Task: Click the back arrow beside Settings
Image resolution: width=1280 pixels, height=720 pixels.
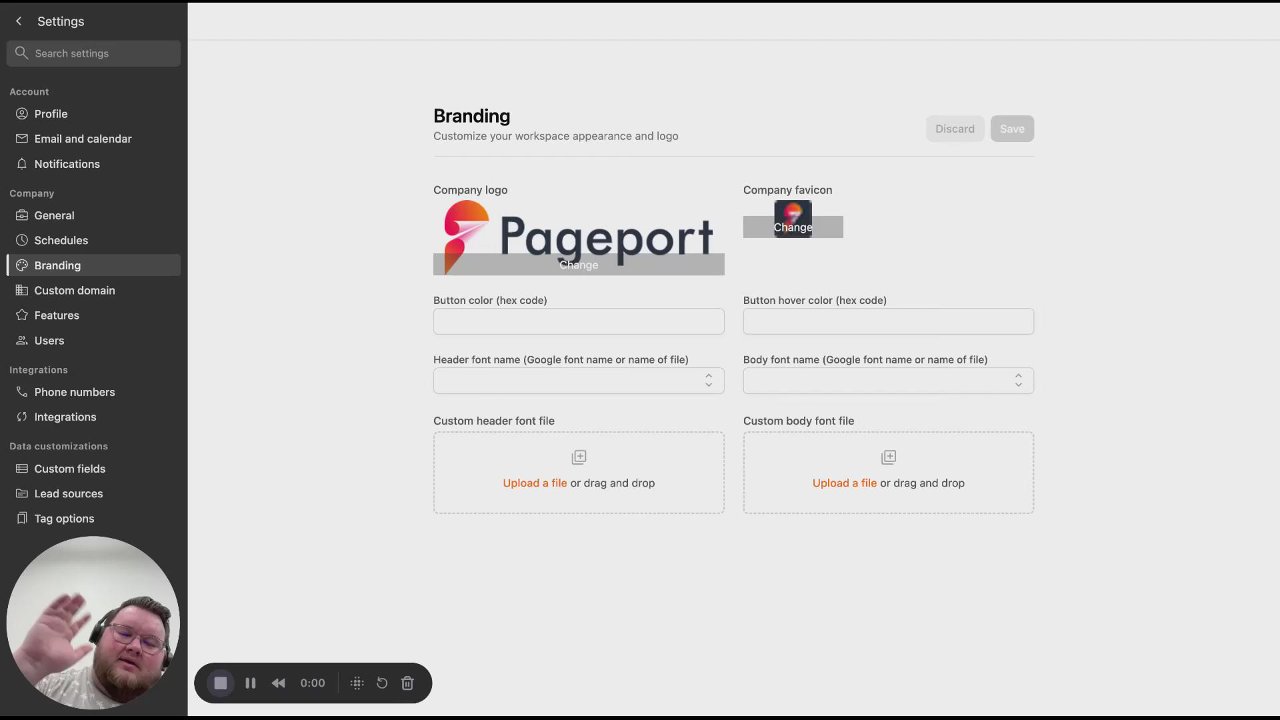Action: point(18,21)
